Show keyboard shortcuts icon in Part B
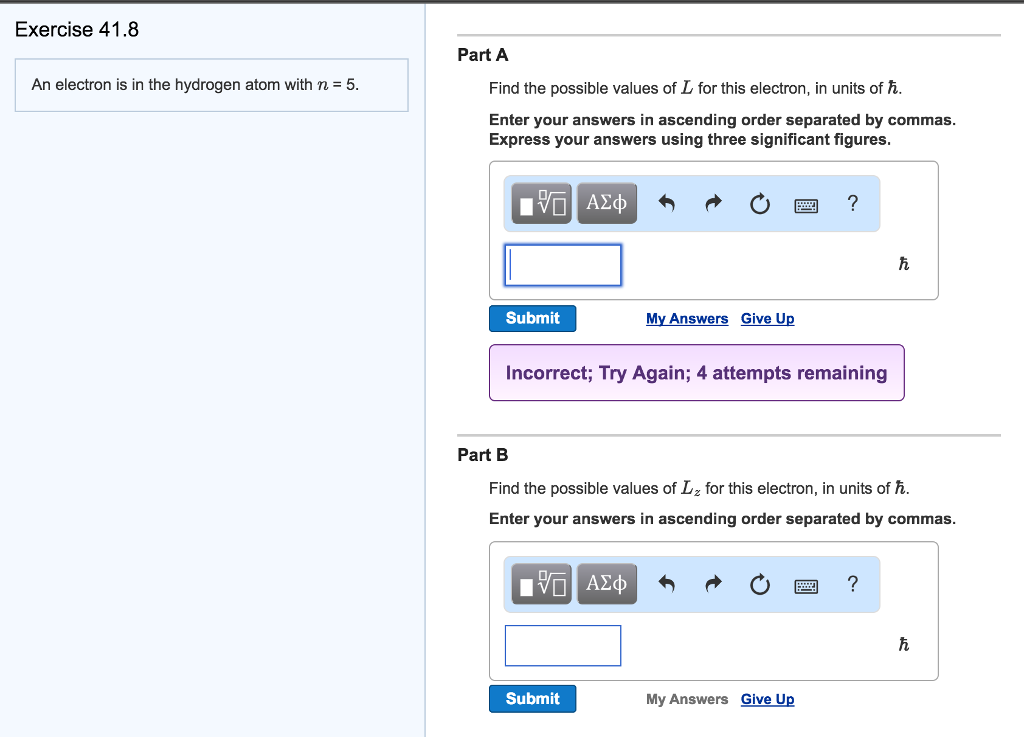This screenshot has width=1024, height=737. point(807,586)
